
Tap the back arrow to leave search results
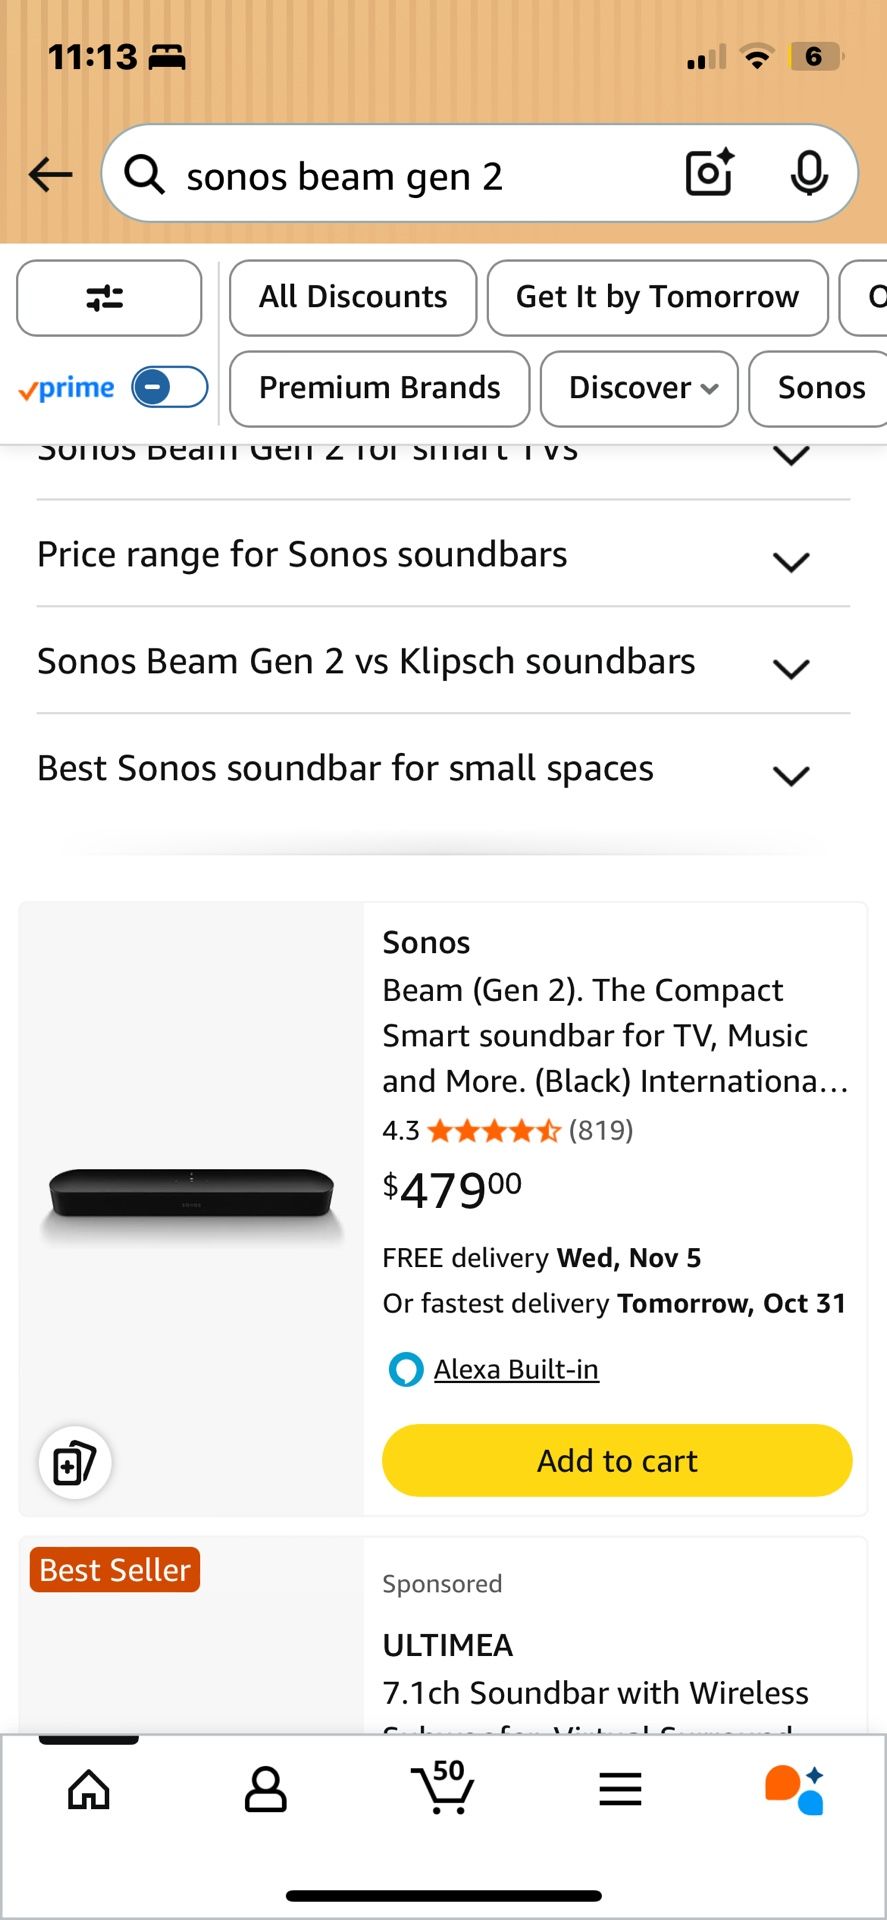point(49,174)
